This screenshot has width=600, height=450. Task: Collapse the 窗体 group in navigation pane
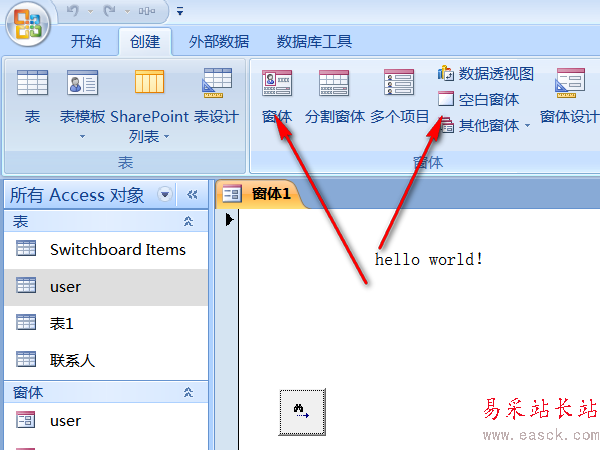[188, 392]
